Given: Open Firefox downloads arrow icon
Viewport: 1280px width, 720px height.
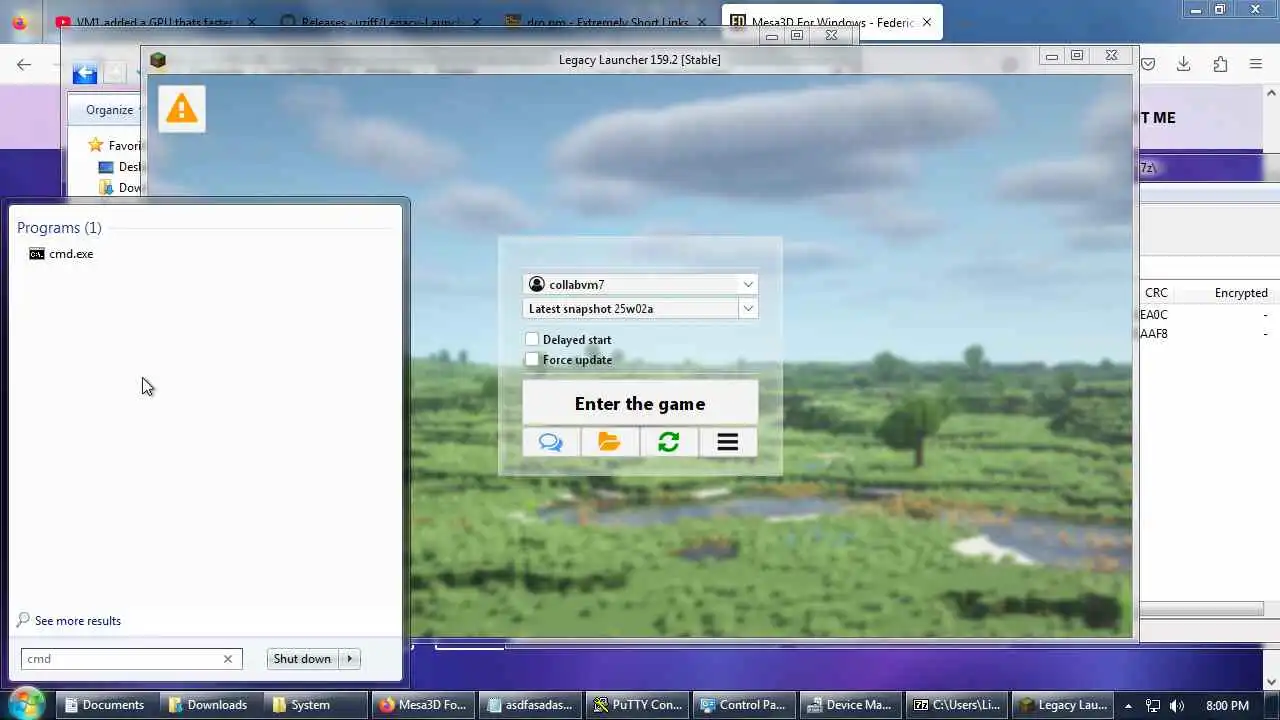Looking at the screenshot, I should pos(1183,64).
